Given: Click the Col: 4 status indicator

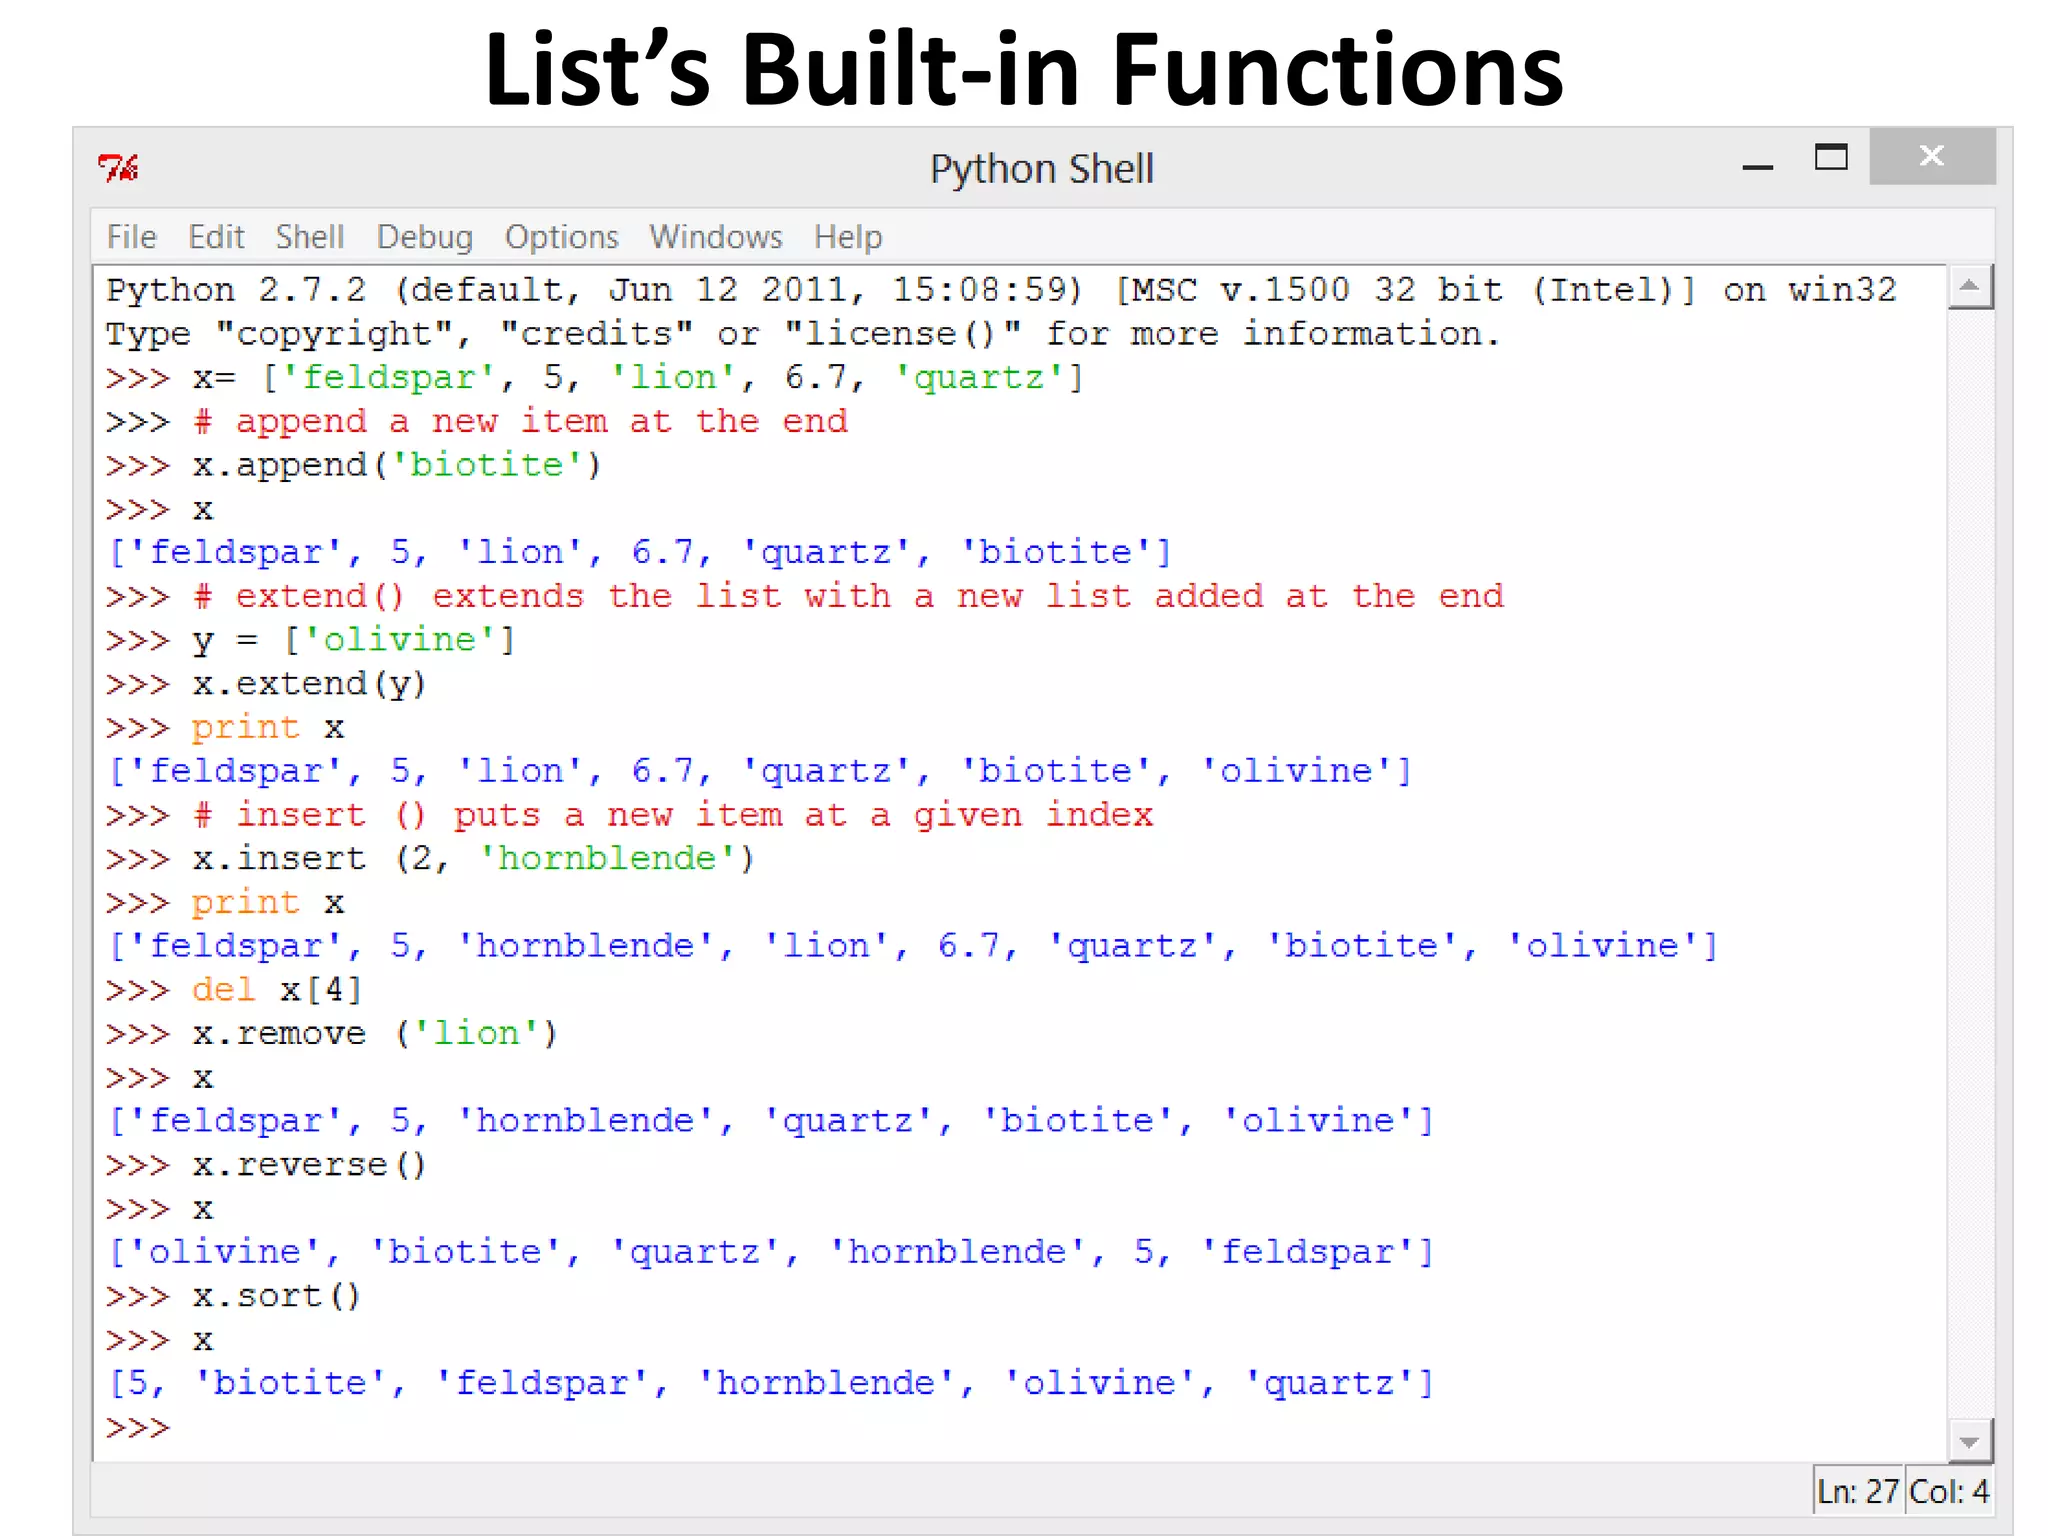Looking at the screenshot, I should (x=1949, y=1492).
